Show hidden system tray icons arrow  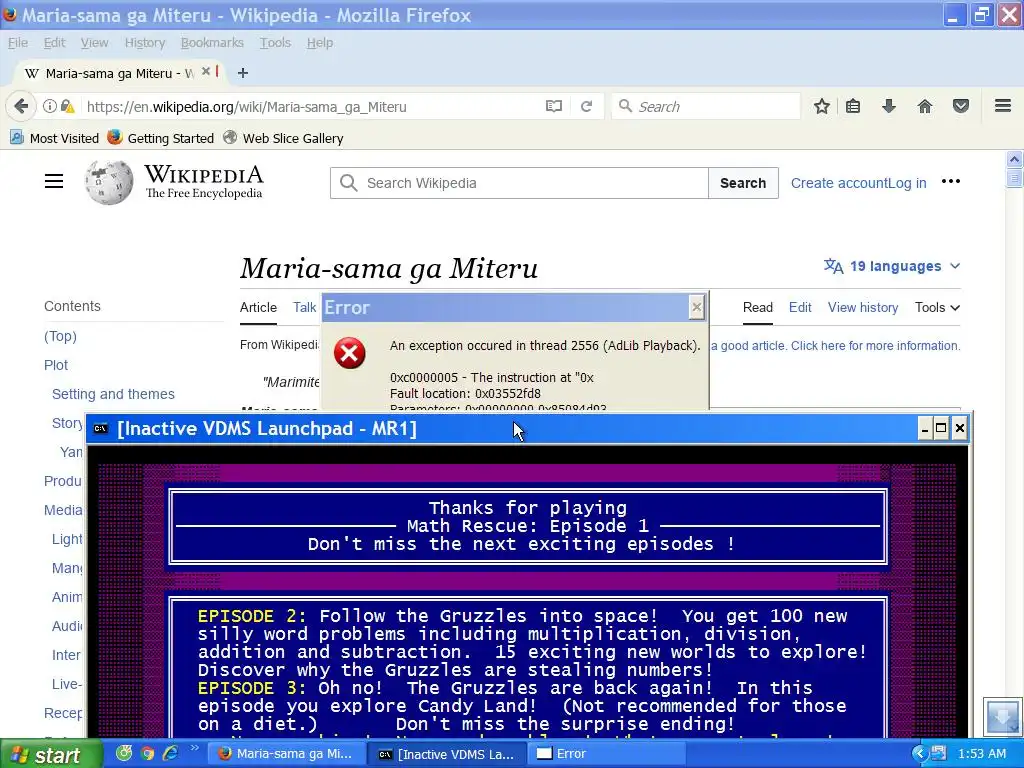coord(920,754)
